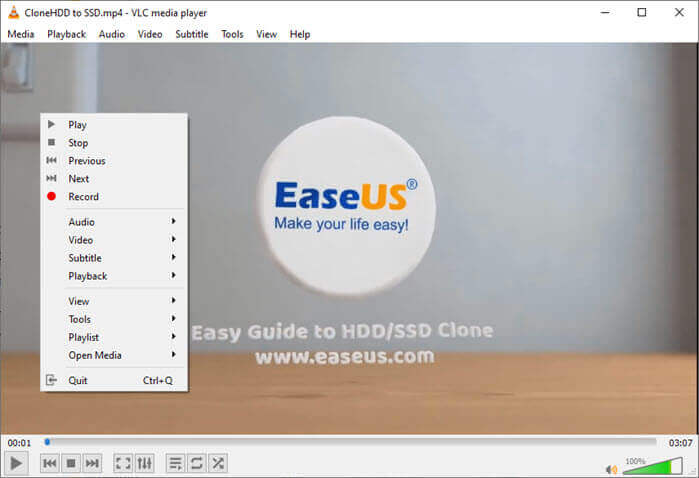Click the VLC cone icon in title bar
699x478 pixels.
[14, 12]
